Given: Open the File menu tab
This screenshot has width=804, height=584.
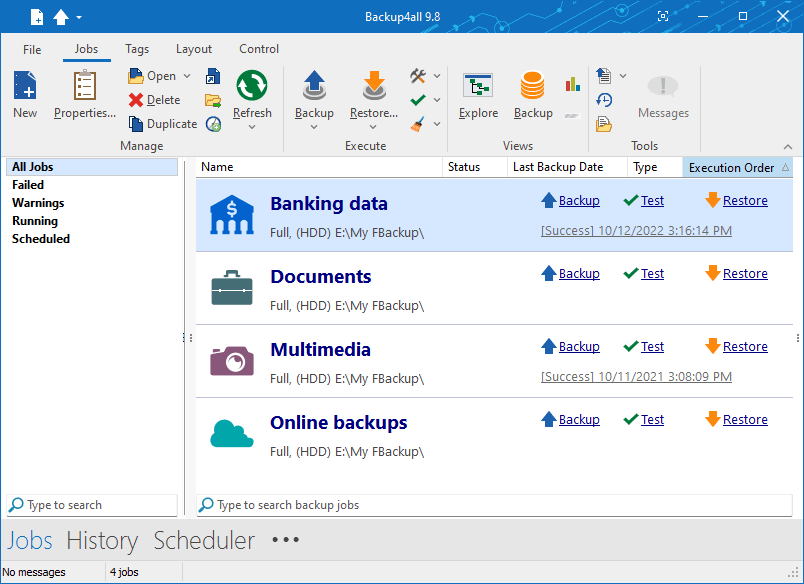Looking at the screenshot, I should pyautogui.click(x=32, y=50).
